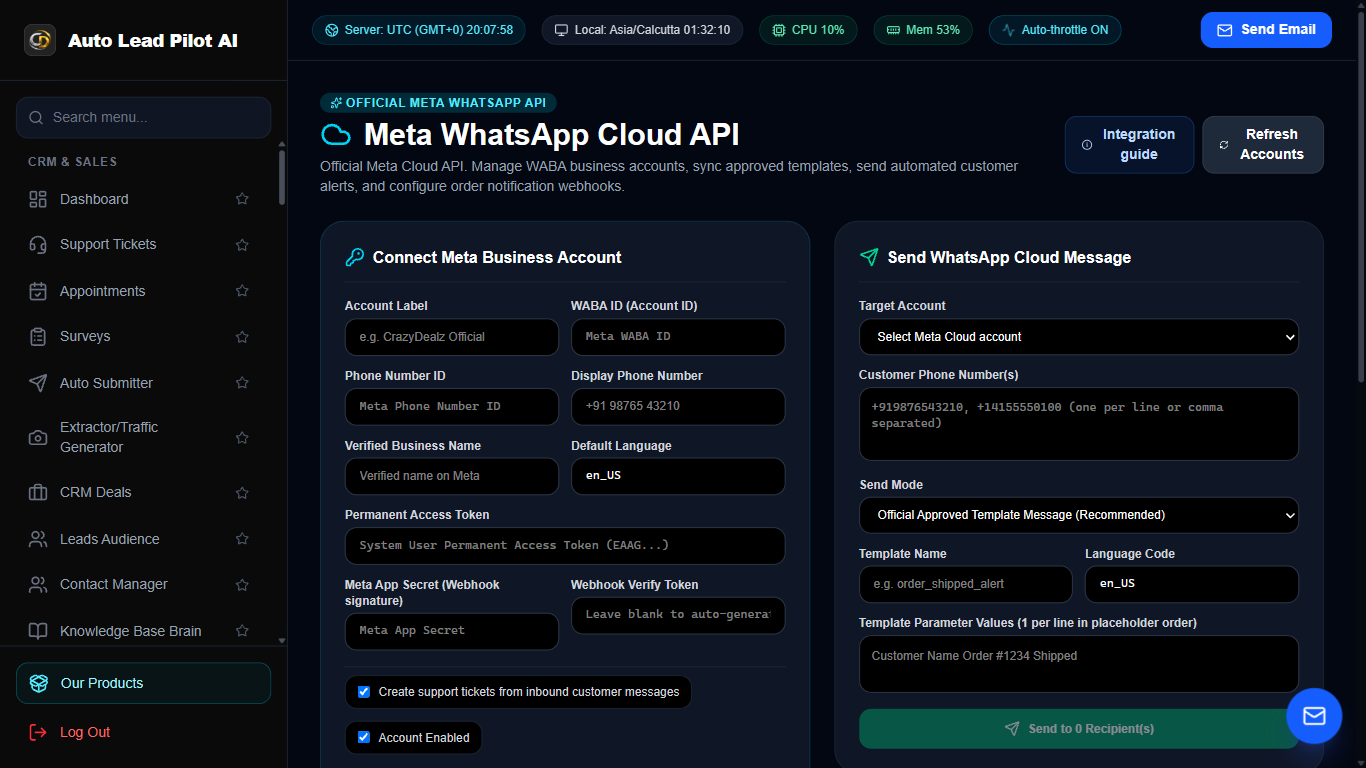The image size is (1366, 768).
Task: Click Send to 0 Recipient(s) button
Action: click(x=1079, y=729)
